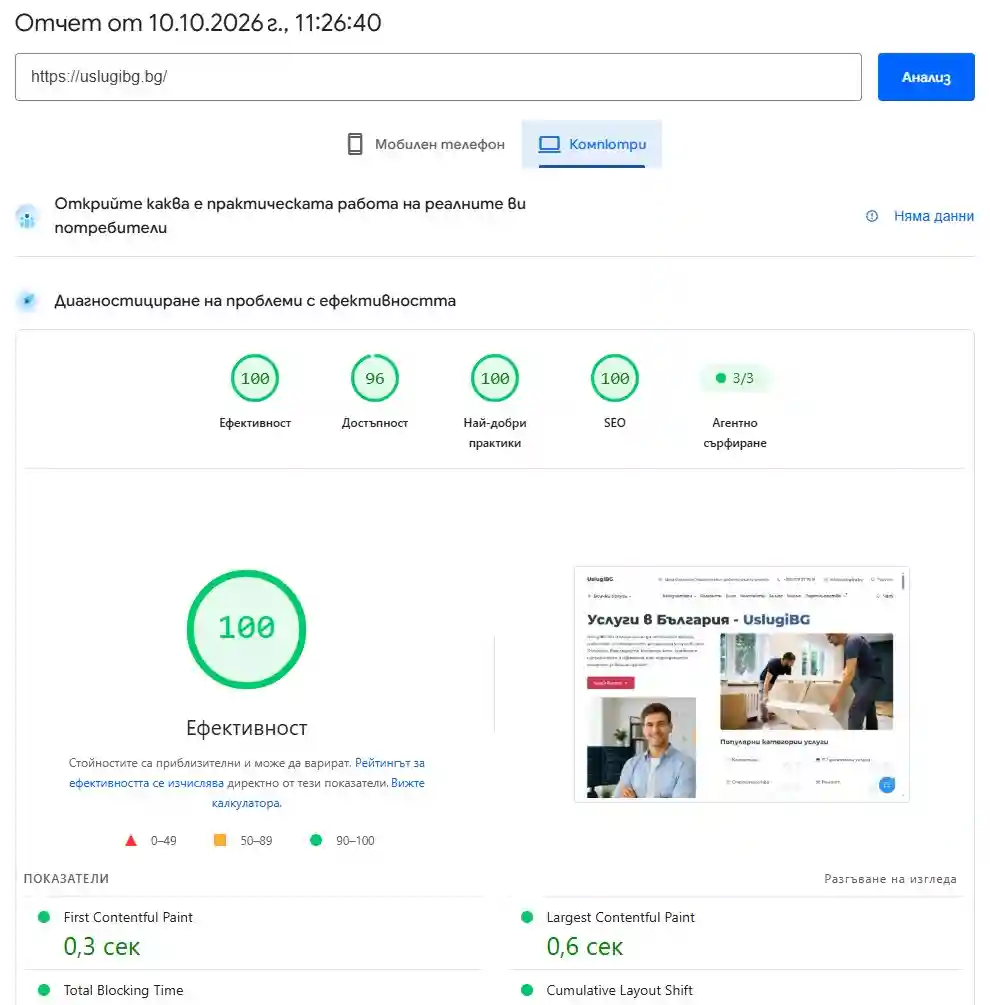Select the Компютри tab
The width and height of the screenshot is (990, 1005).
[x=591, y=144]
